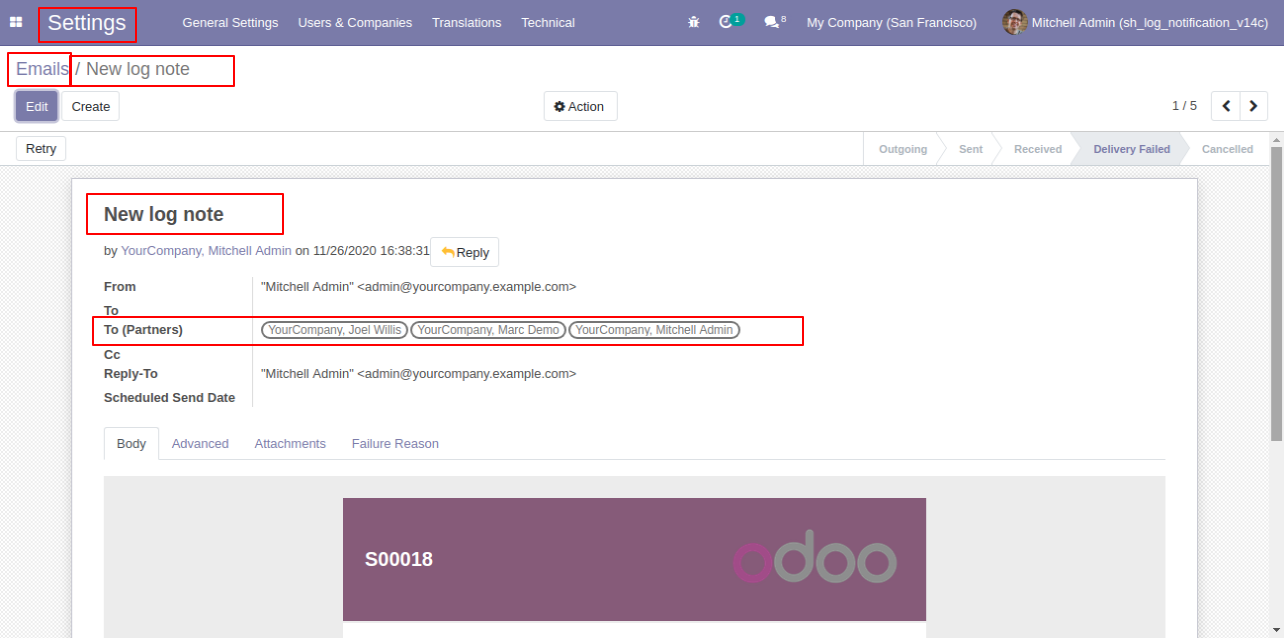The height and width of the screenshot is (638, 1284).
Task: Click the From email address value
Action: coord(418,287)
